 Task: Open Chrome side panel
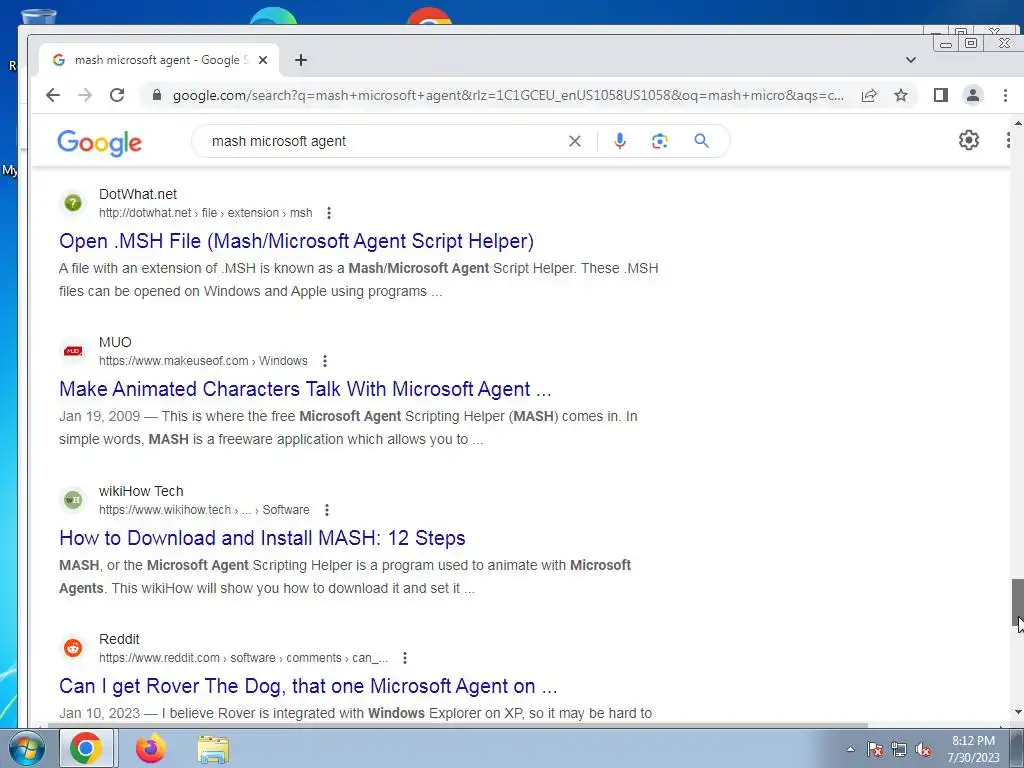pyautogui.click(x=940, y=95)
